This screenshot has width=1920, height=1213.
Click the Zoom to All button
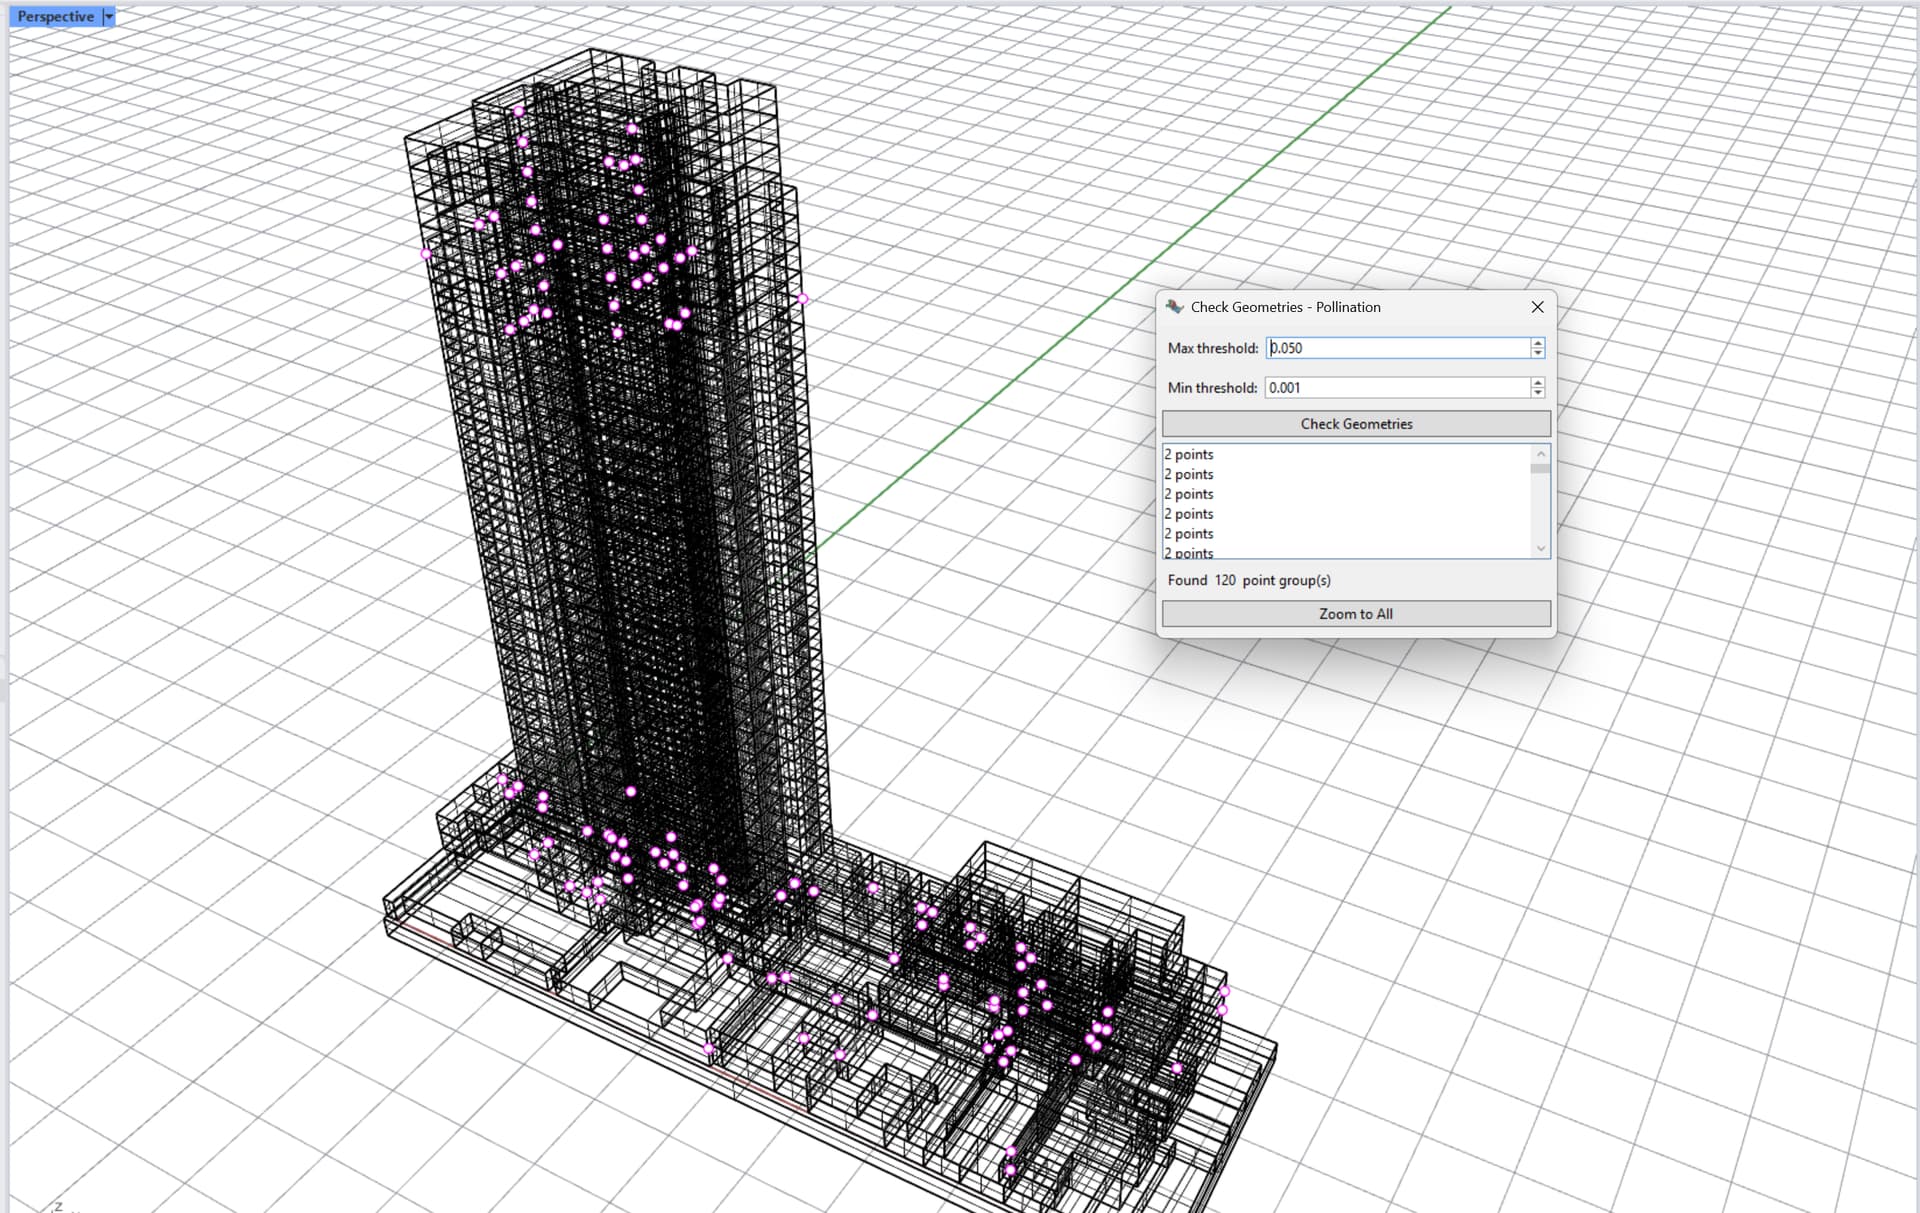[x=1356, y=614]
